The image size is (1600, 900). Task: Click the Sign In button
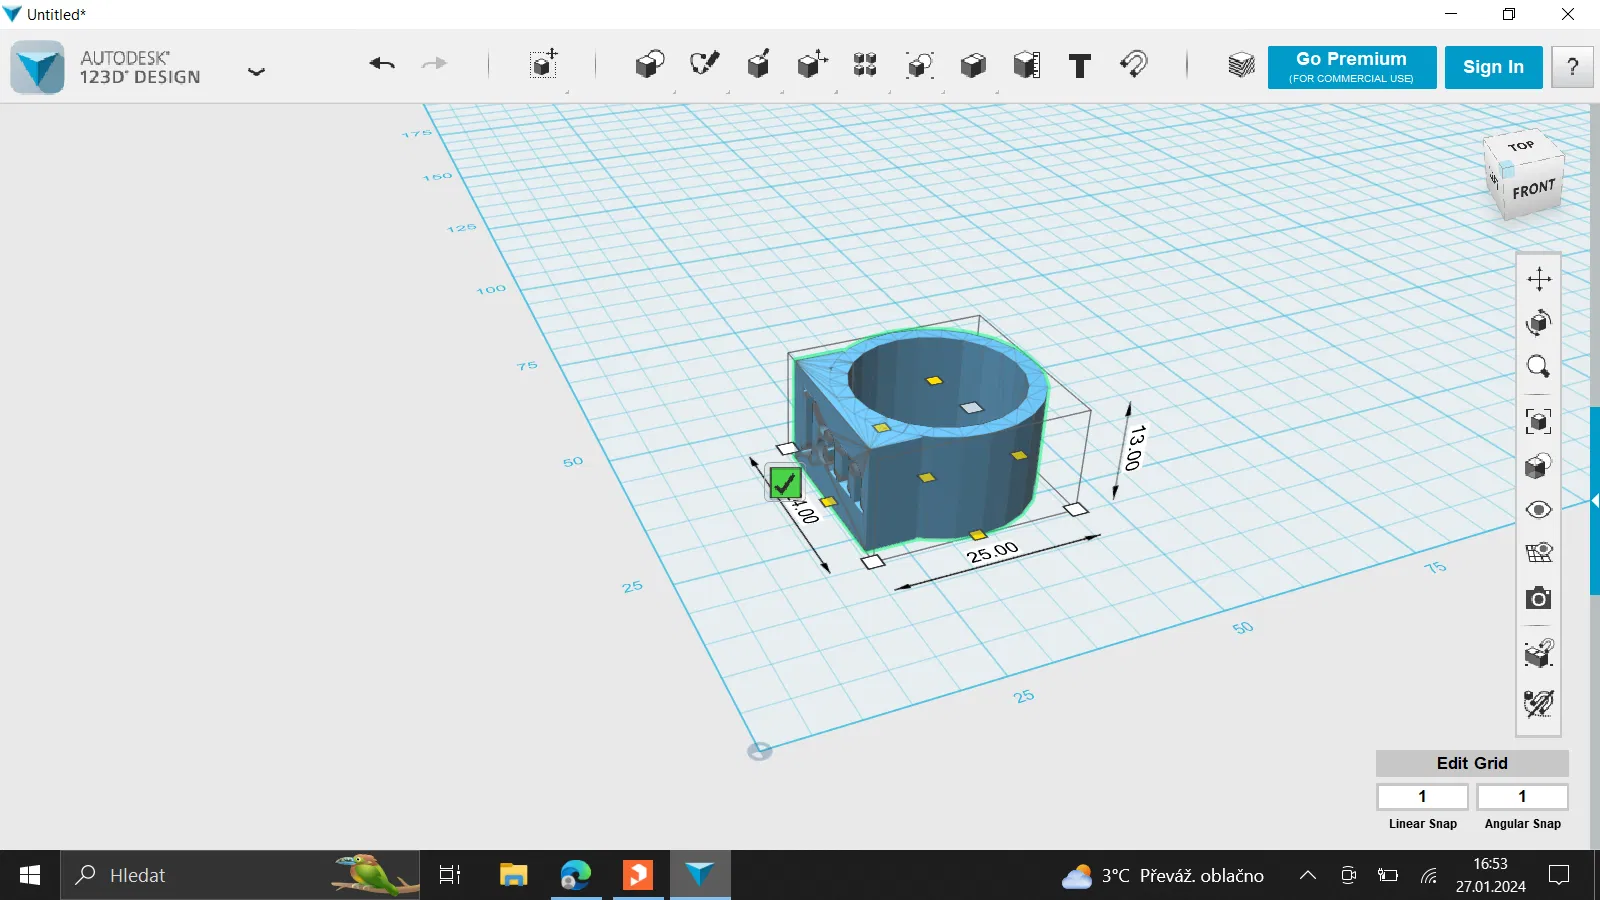1493,67
